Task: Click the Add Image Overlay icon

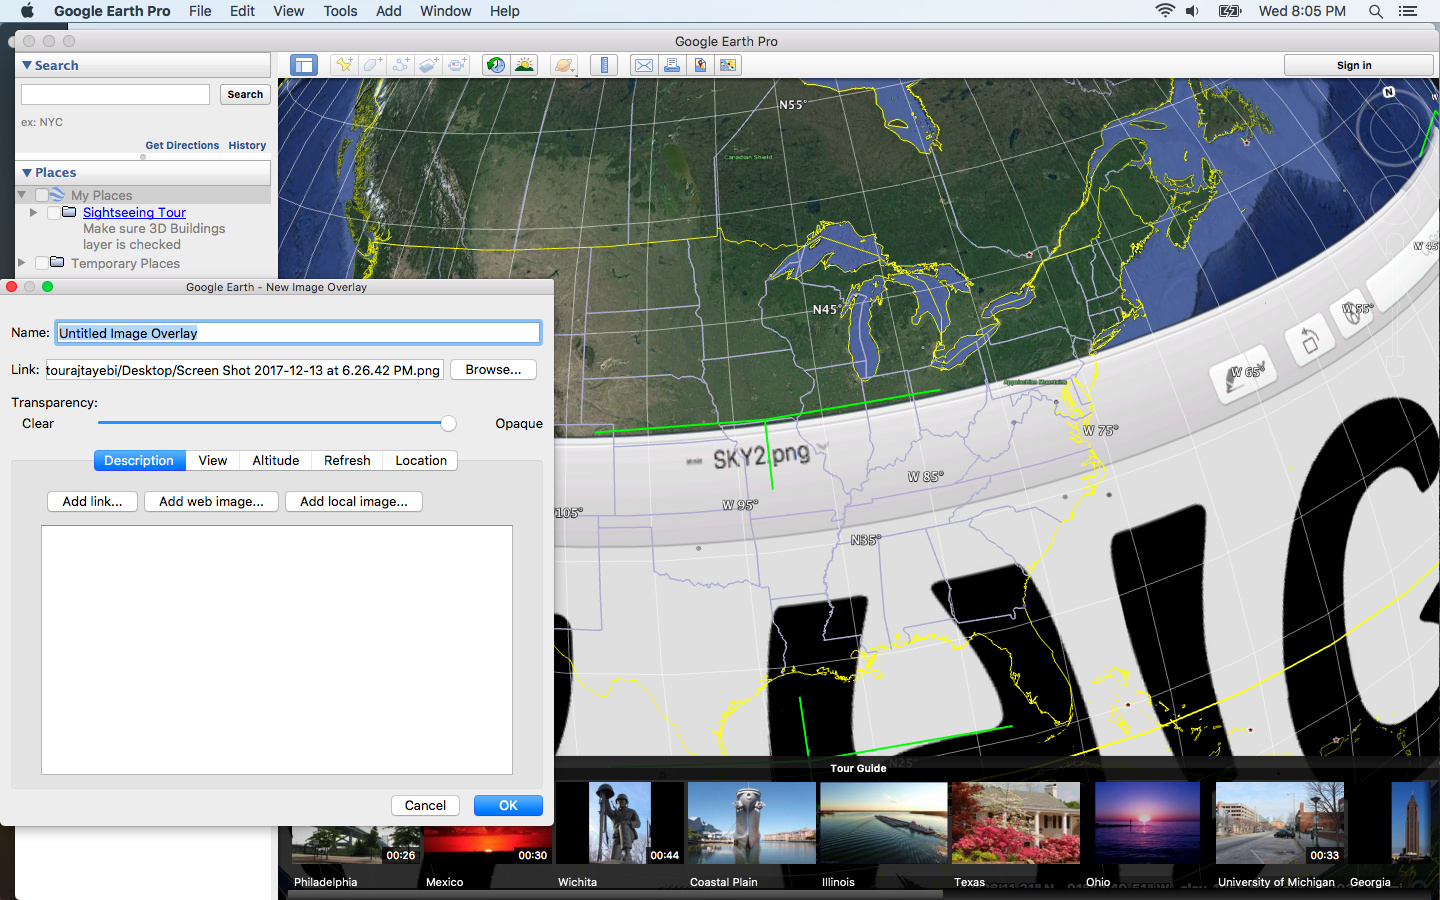Action: [429, 65]
